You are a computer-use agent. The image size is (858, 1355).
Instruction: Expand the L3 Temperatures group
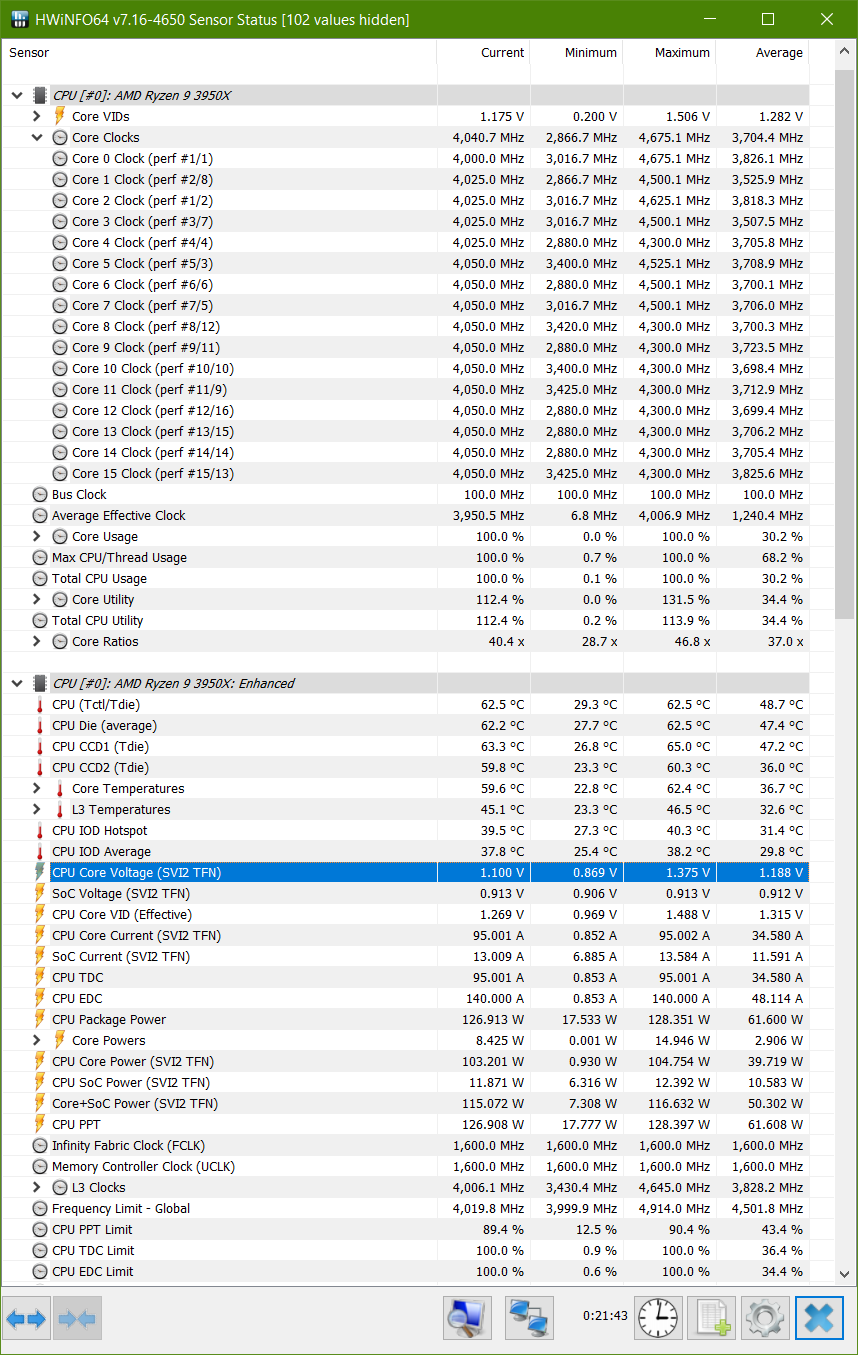pyautogui.click(x=37, y=810)
